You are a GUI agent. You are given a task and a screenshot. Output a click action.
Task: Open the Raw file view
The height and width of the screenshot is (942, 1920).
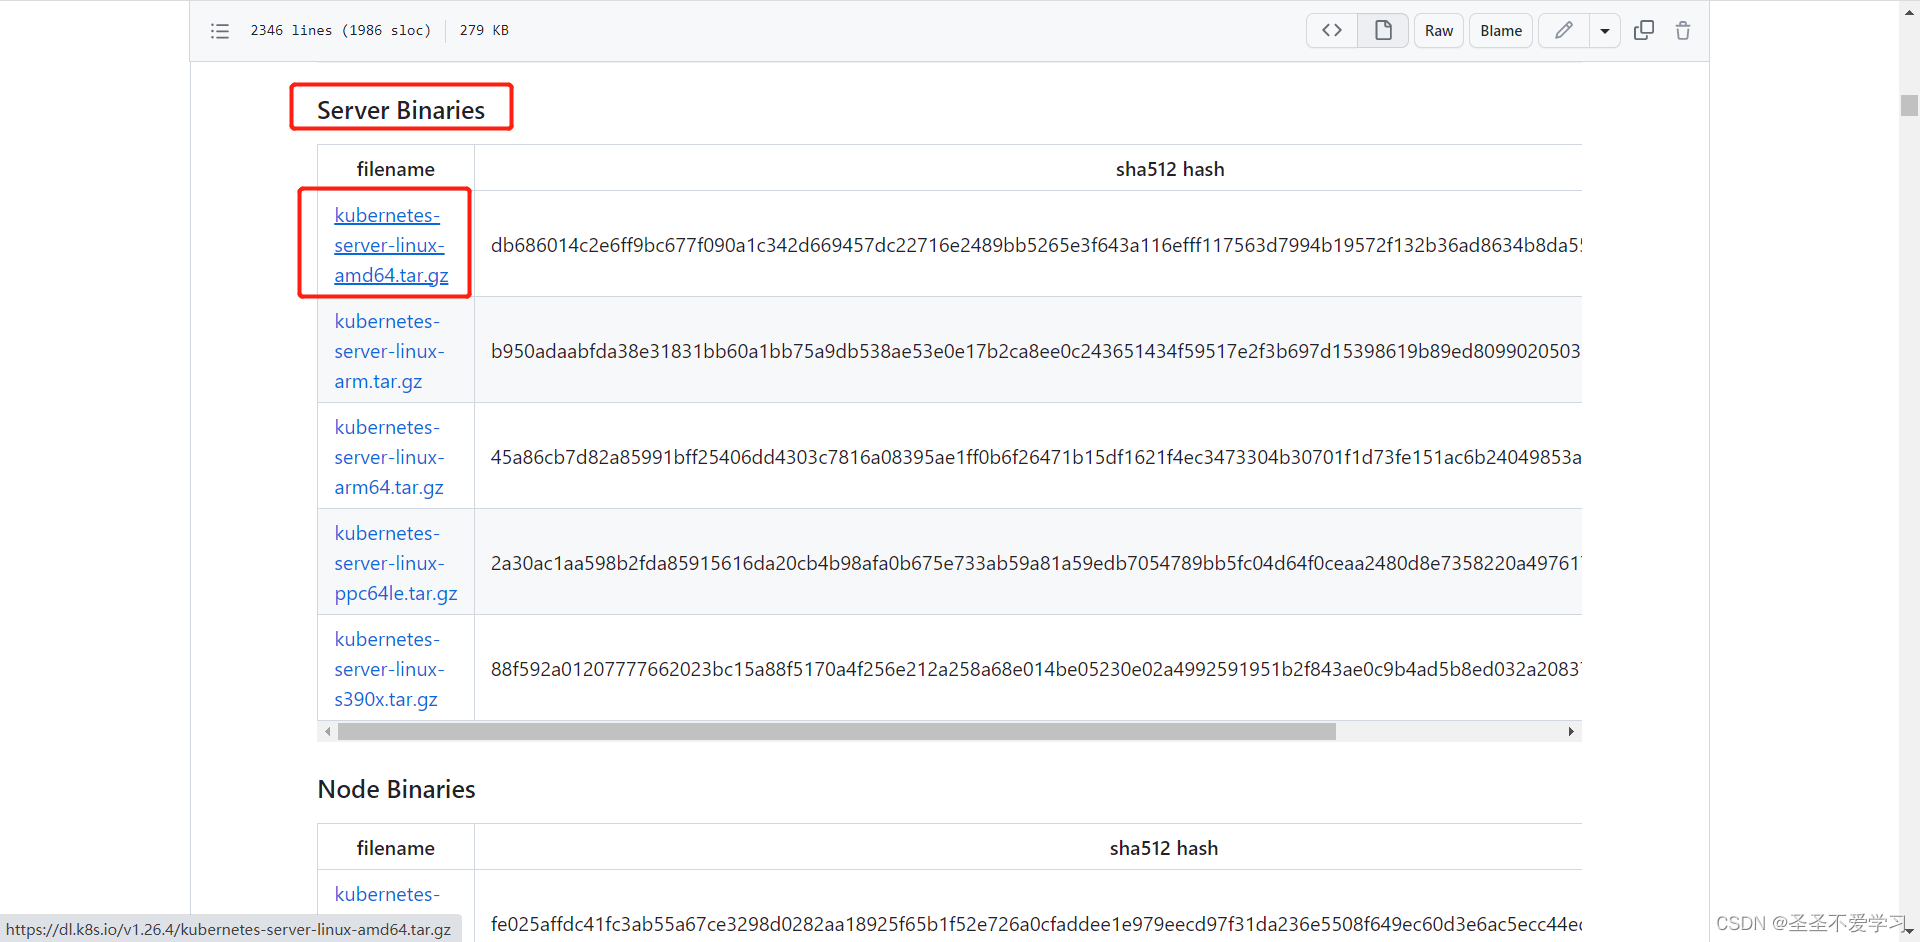click(x=1439, y=31)
